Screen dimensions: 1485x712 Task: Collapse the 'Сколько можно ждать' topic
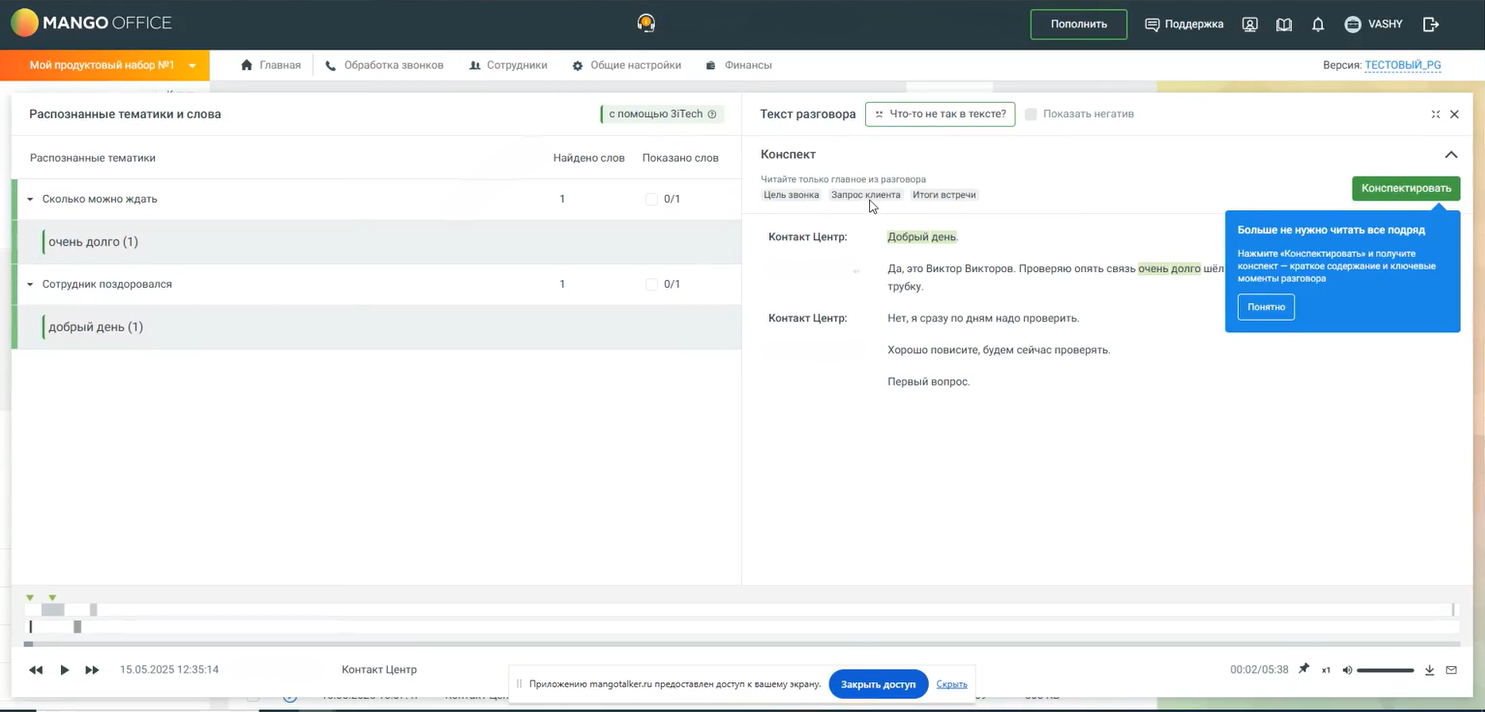(30, 199)
